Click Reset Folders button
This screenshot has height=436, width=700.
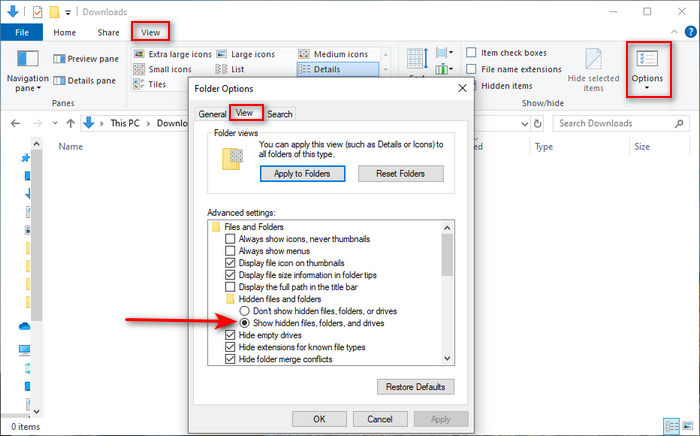[x=400, y=174]
